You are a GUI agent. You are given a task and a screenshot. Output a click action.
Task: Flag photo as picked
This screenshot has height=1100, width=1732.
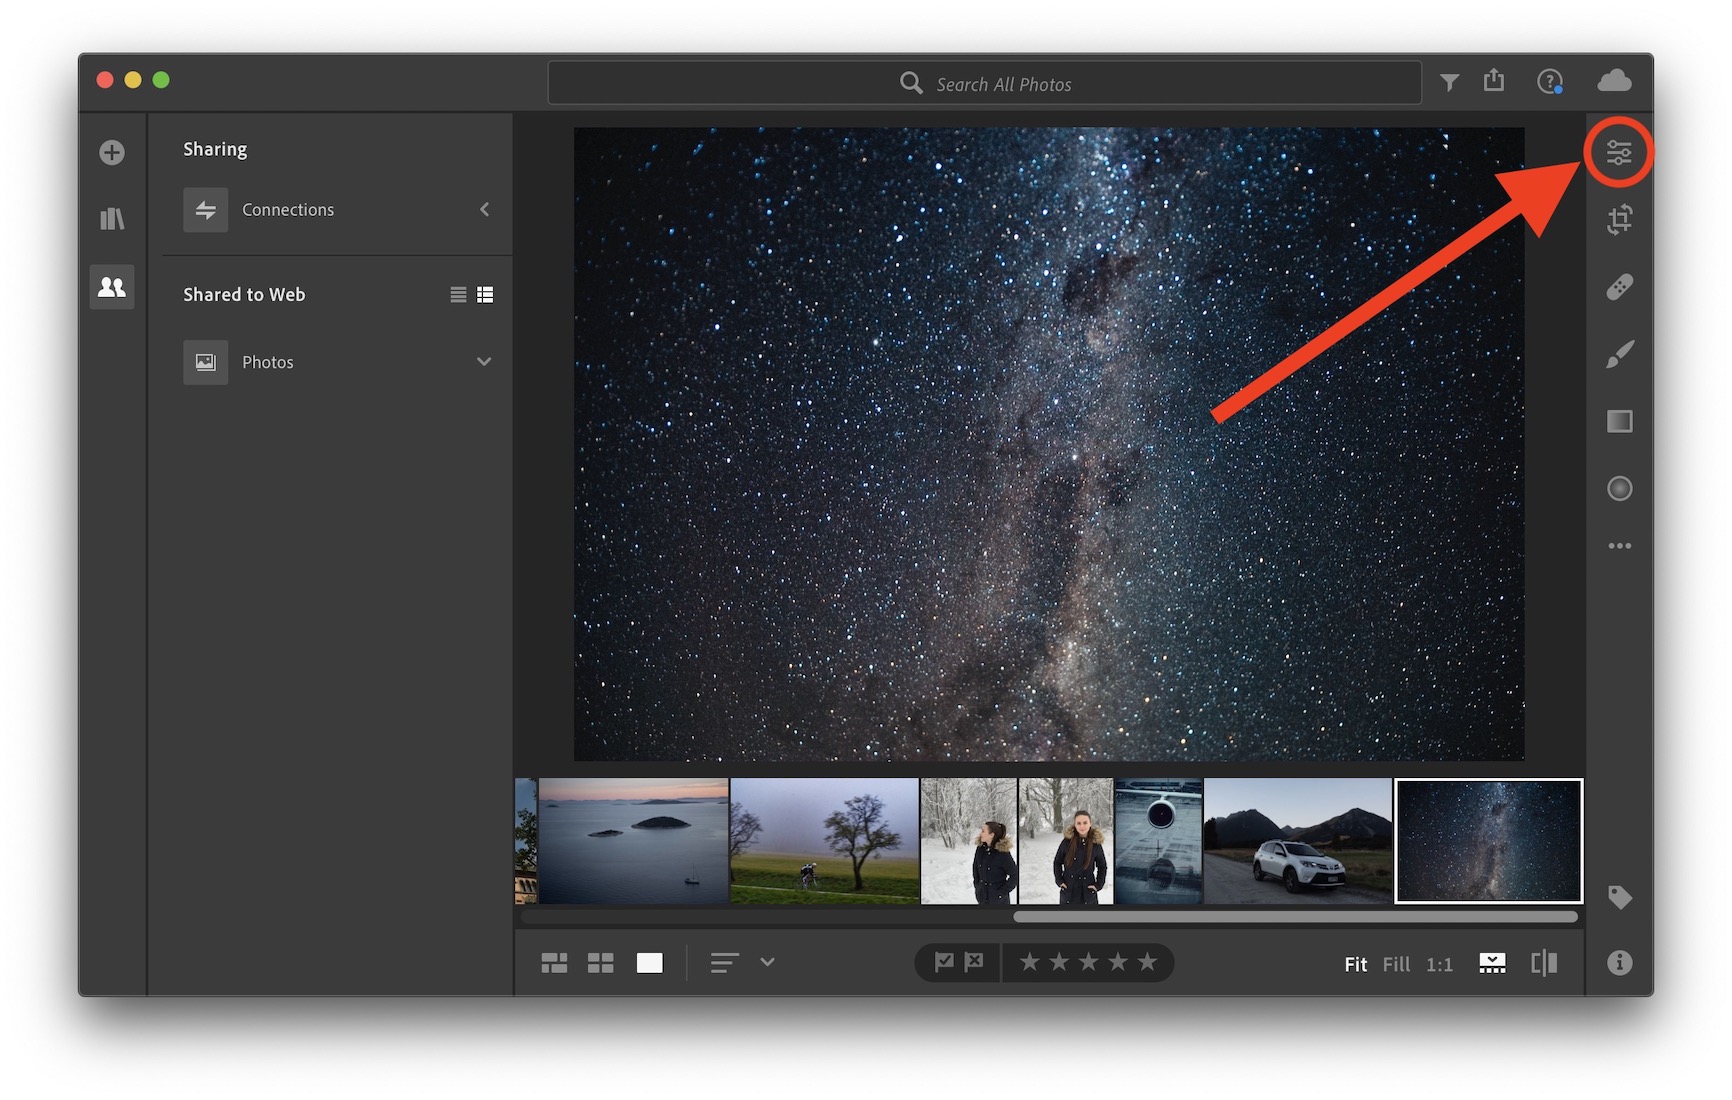point(943,962)
